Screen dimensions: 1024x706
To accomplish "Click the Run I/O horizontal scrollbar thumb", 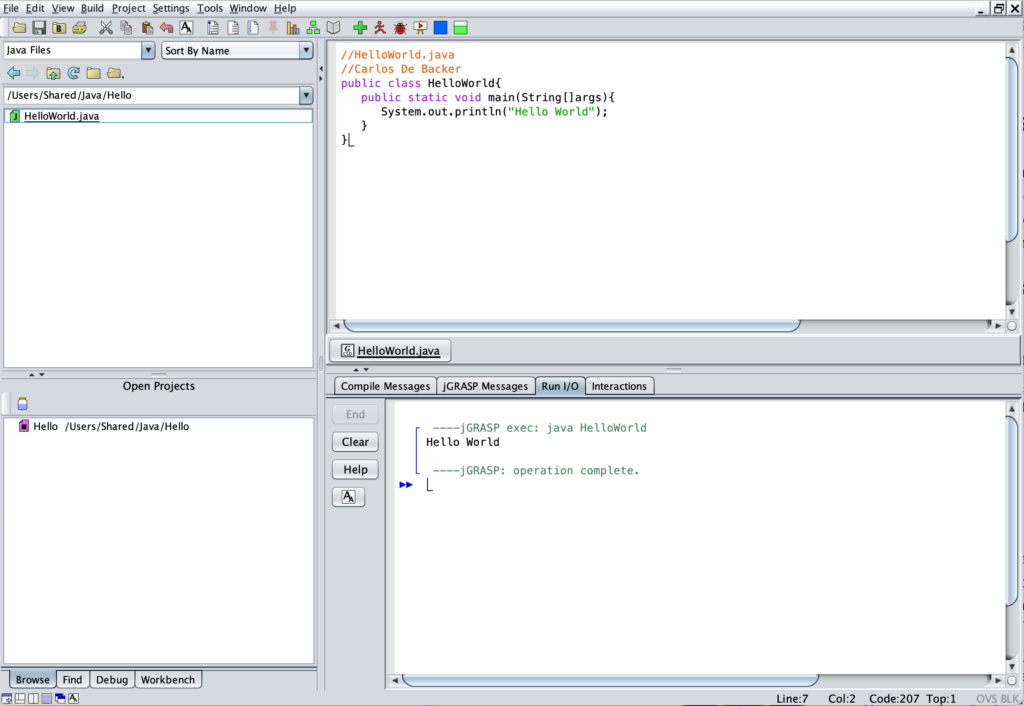I will pos(610,680).
